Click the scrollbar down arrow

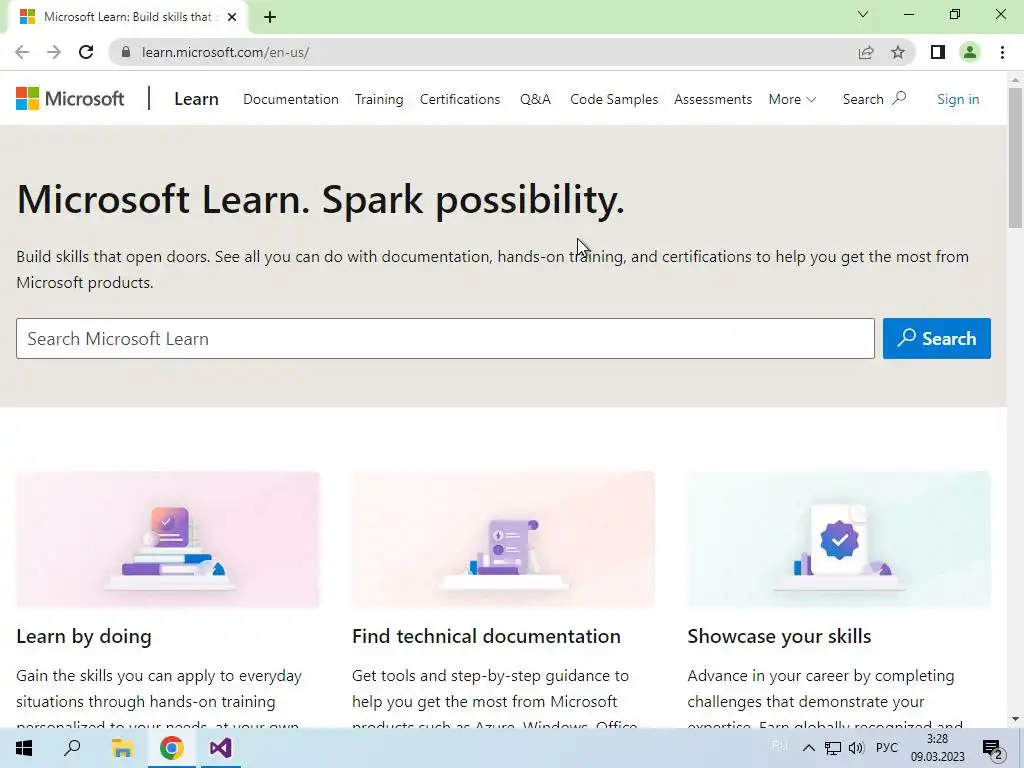click(1015, 719)
